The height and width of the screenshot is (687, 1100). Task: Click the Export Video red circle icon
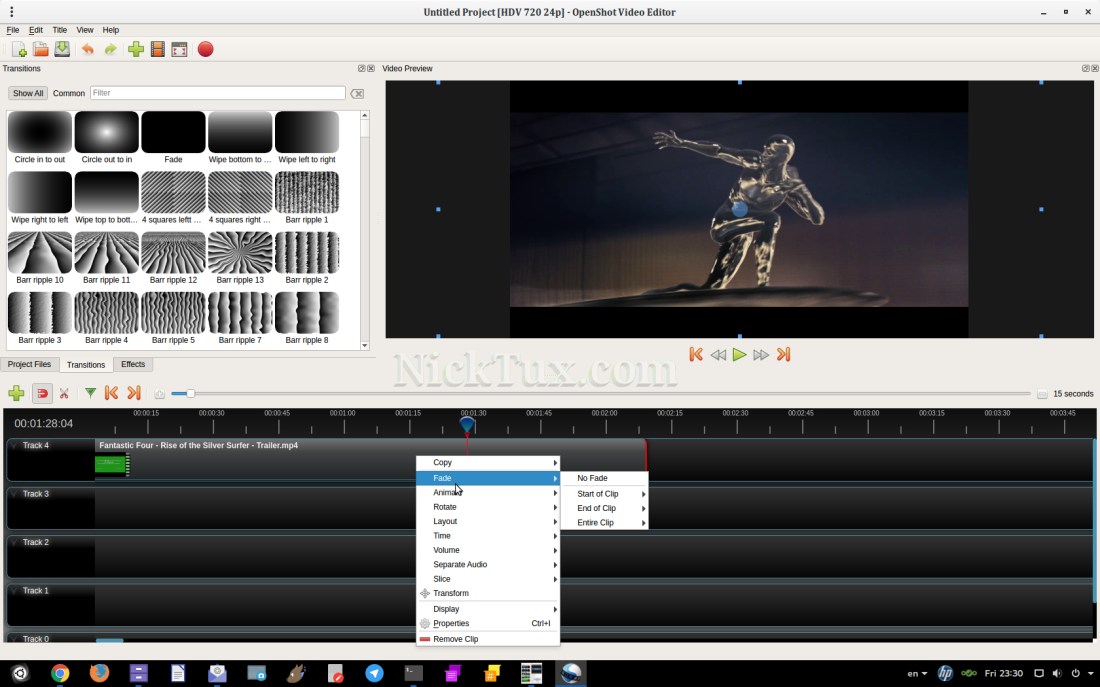click(205, 49)
